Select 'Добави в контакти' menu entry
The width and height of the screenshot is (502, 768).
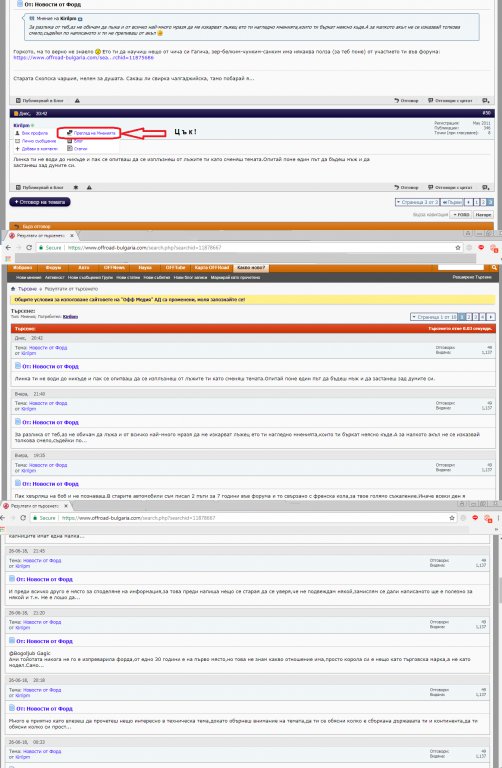click(39, 148)
